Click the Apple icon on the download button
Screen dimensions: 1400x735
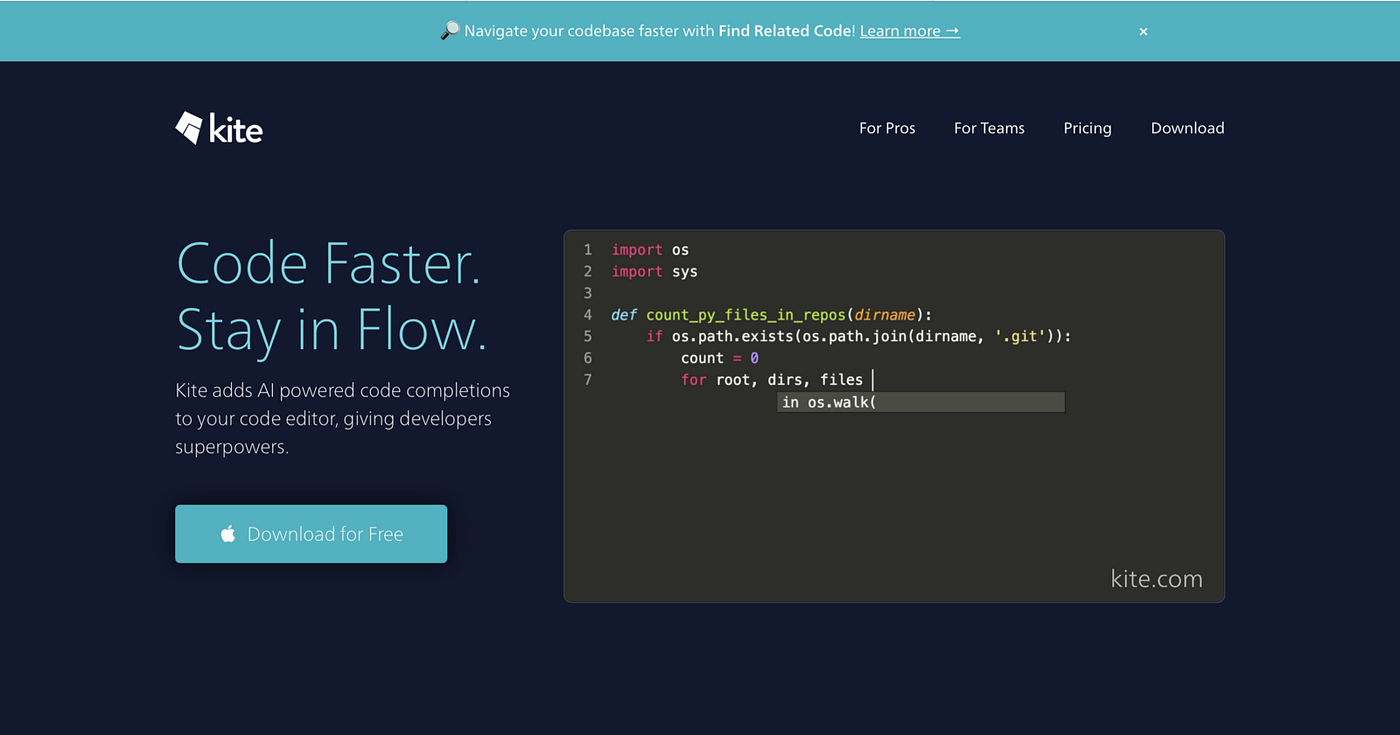pos(228,533)
